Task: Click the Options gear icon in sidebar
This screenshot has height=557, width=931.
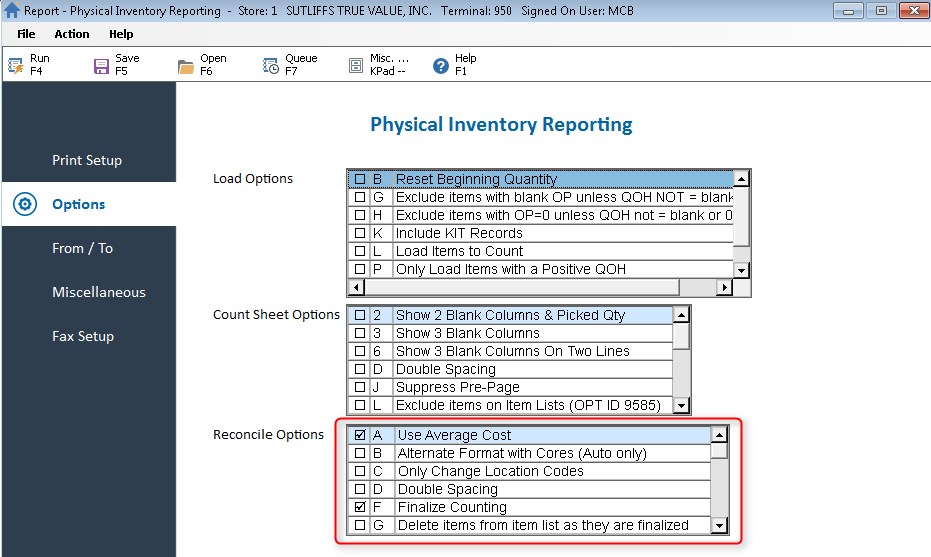Action: click(25, 205)
